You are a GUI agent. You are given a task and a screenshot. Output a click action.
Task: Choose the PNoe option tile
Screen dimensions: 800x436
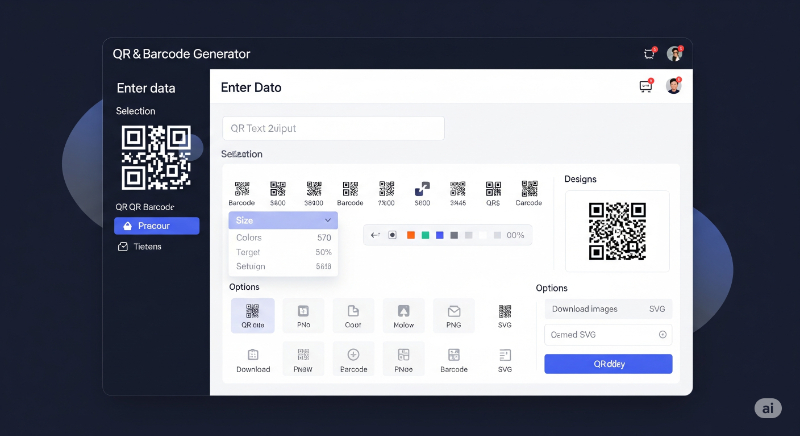point(404,360)
